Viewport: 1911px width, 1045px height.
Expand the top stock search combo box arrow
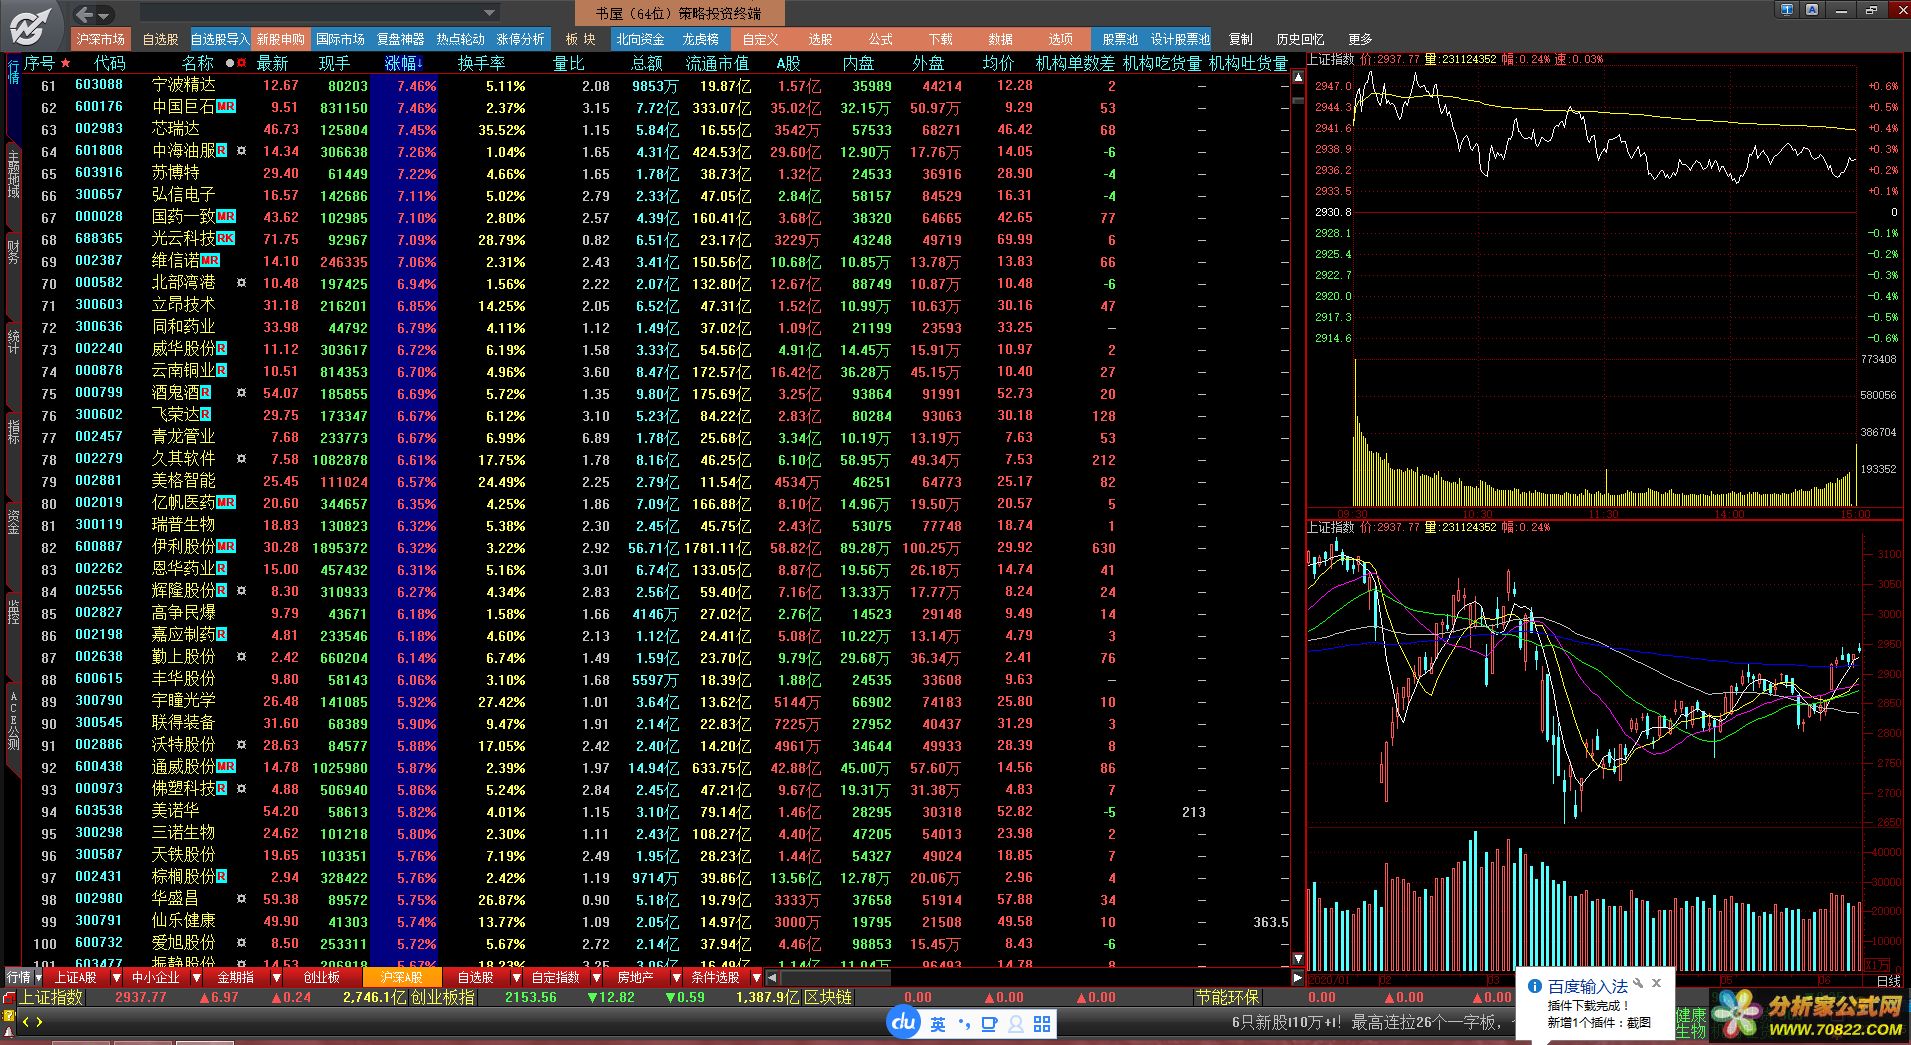tap(490, 13)
